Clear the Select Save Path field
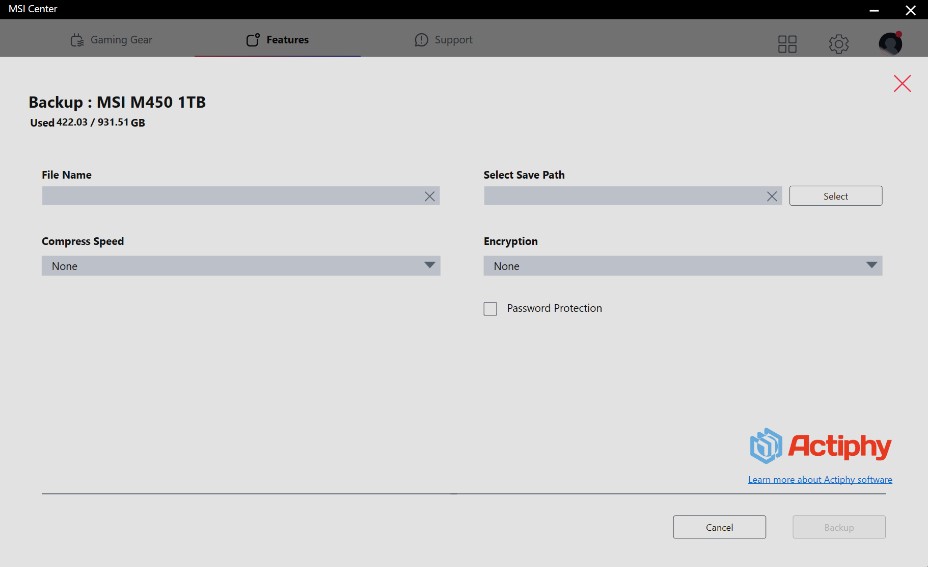This screenshot has width=928, height=567. pos(772,197)
